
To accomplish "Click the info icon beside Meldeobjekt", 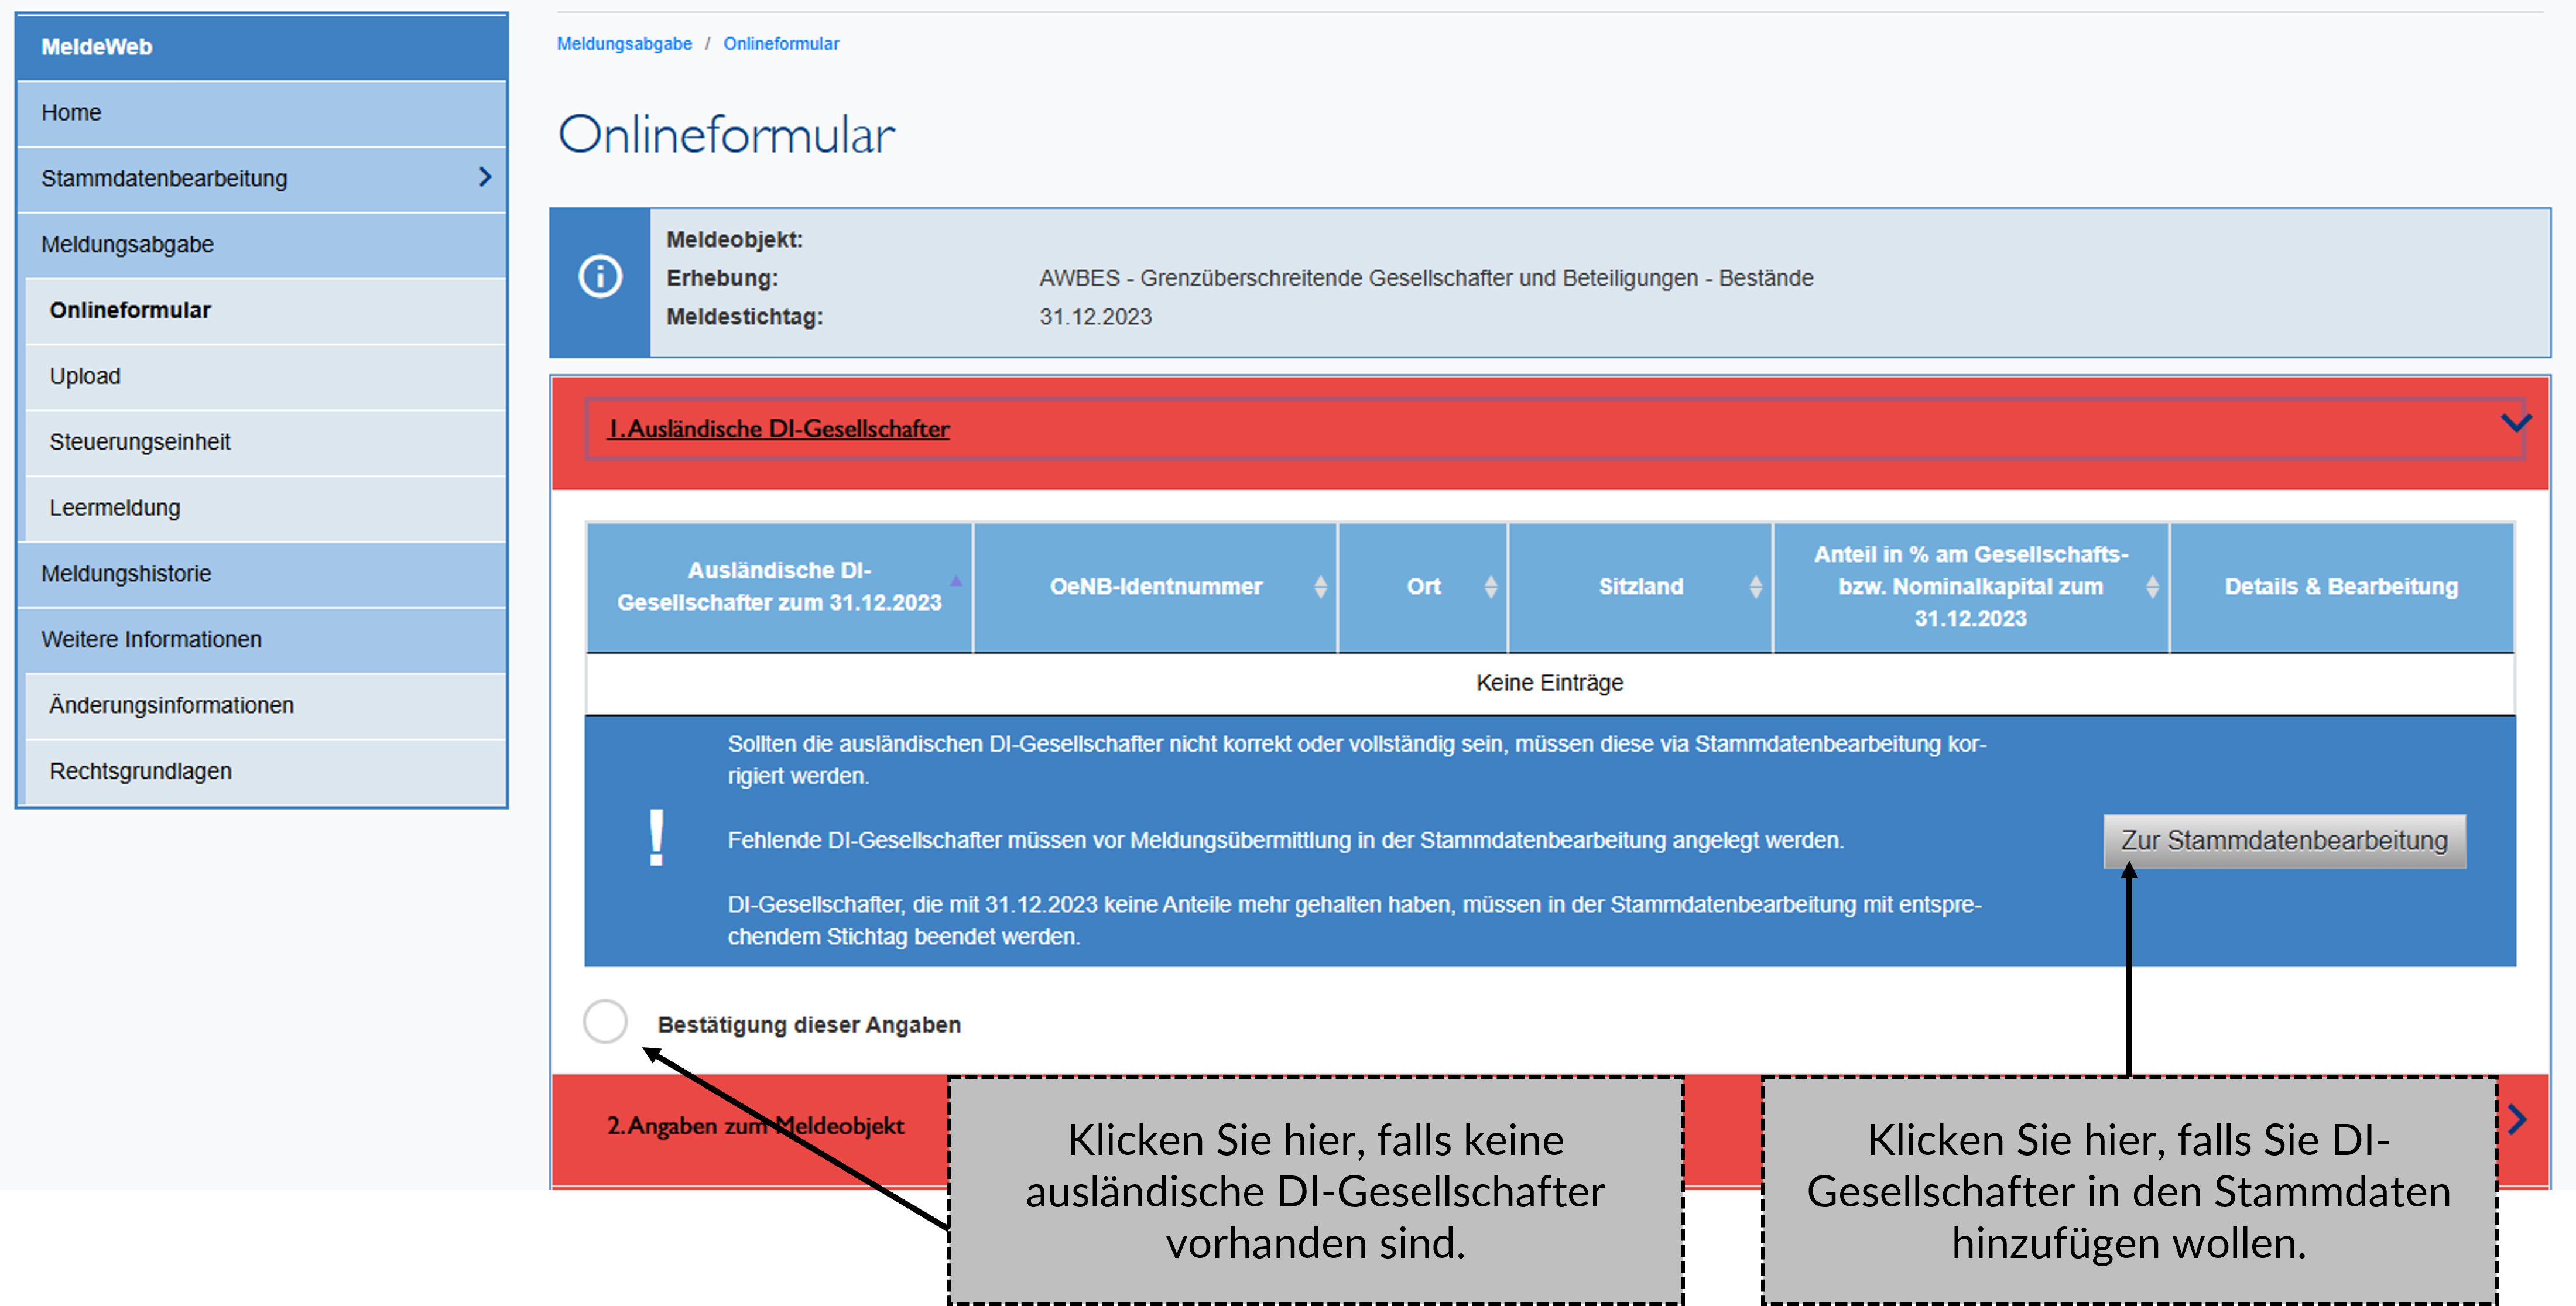I will coord(600,277).
